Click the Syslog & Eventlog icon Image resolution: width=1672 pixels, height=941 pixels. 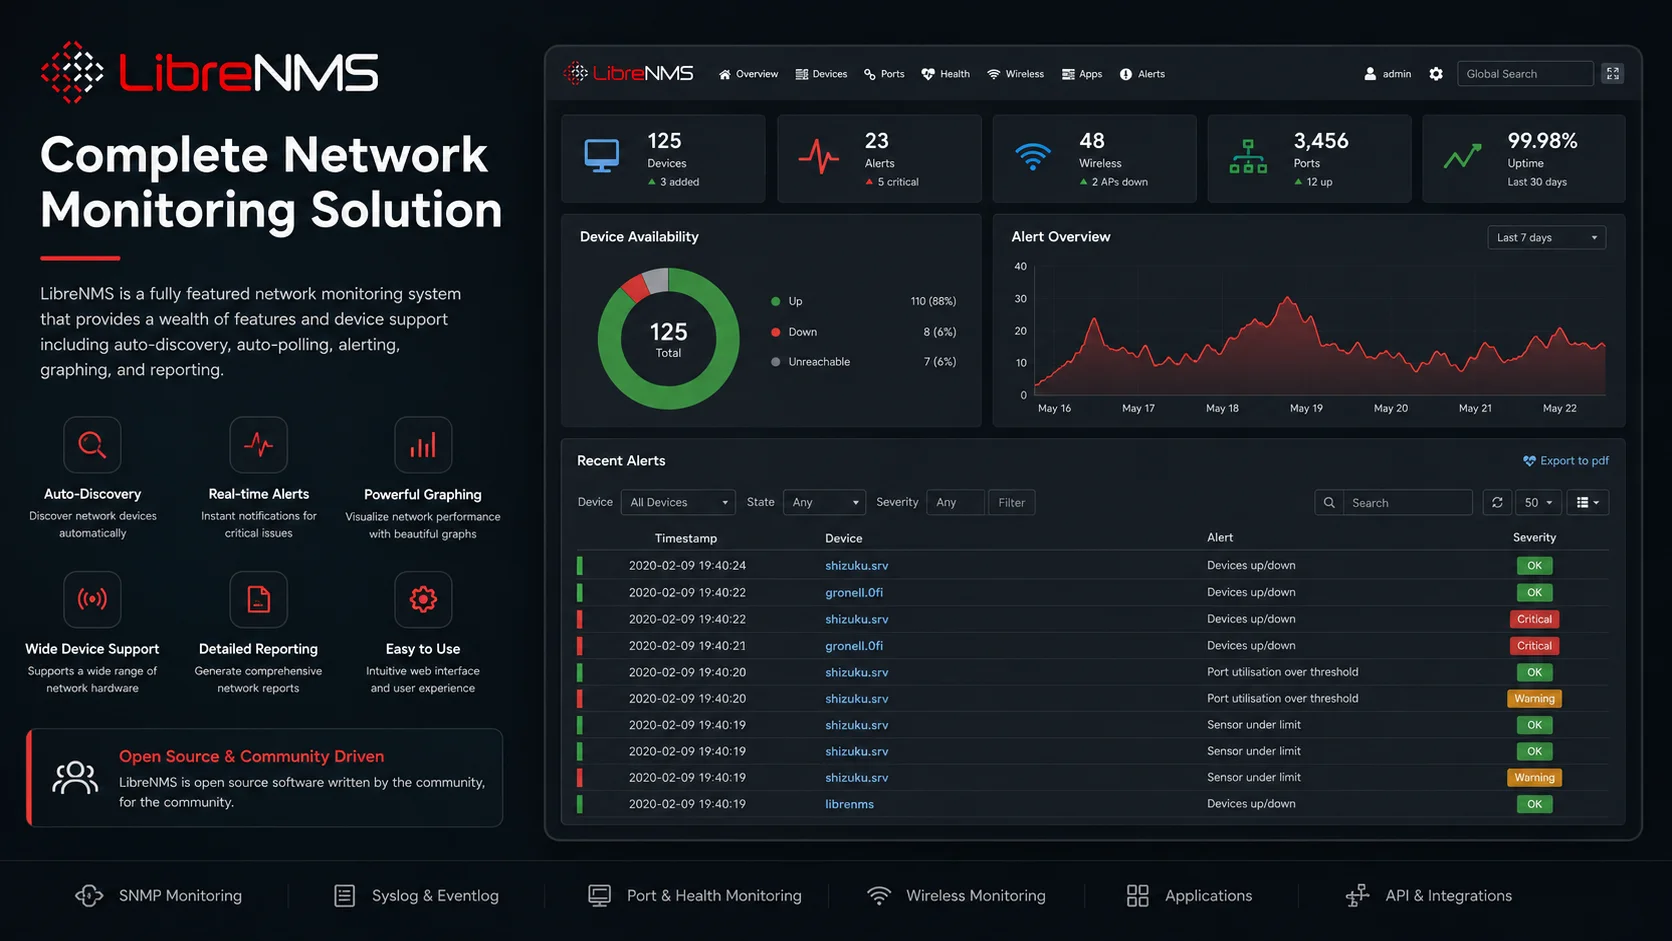[345, 896]
